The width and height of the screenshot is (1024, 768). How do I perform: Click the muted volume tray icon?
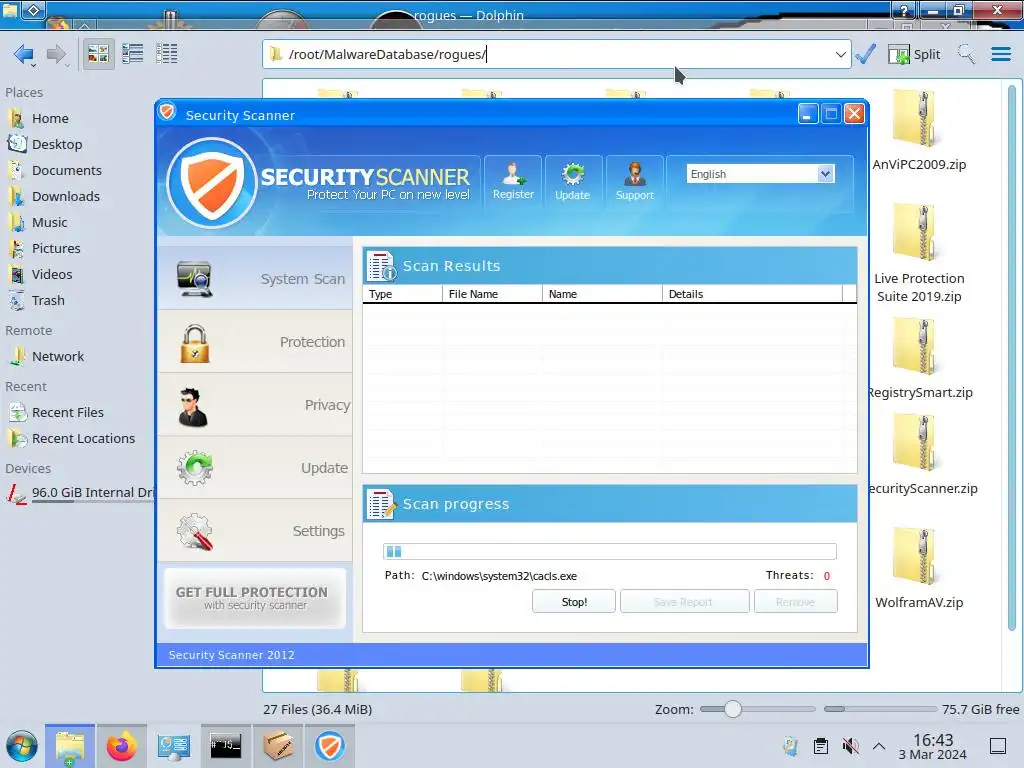(850, 746)
